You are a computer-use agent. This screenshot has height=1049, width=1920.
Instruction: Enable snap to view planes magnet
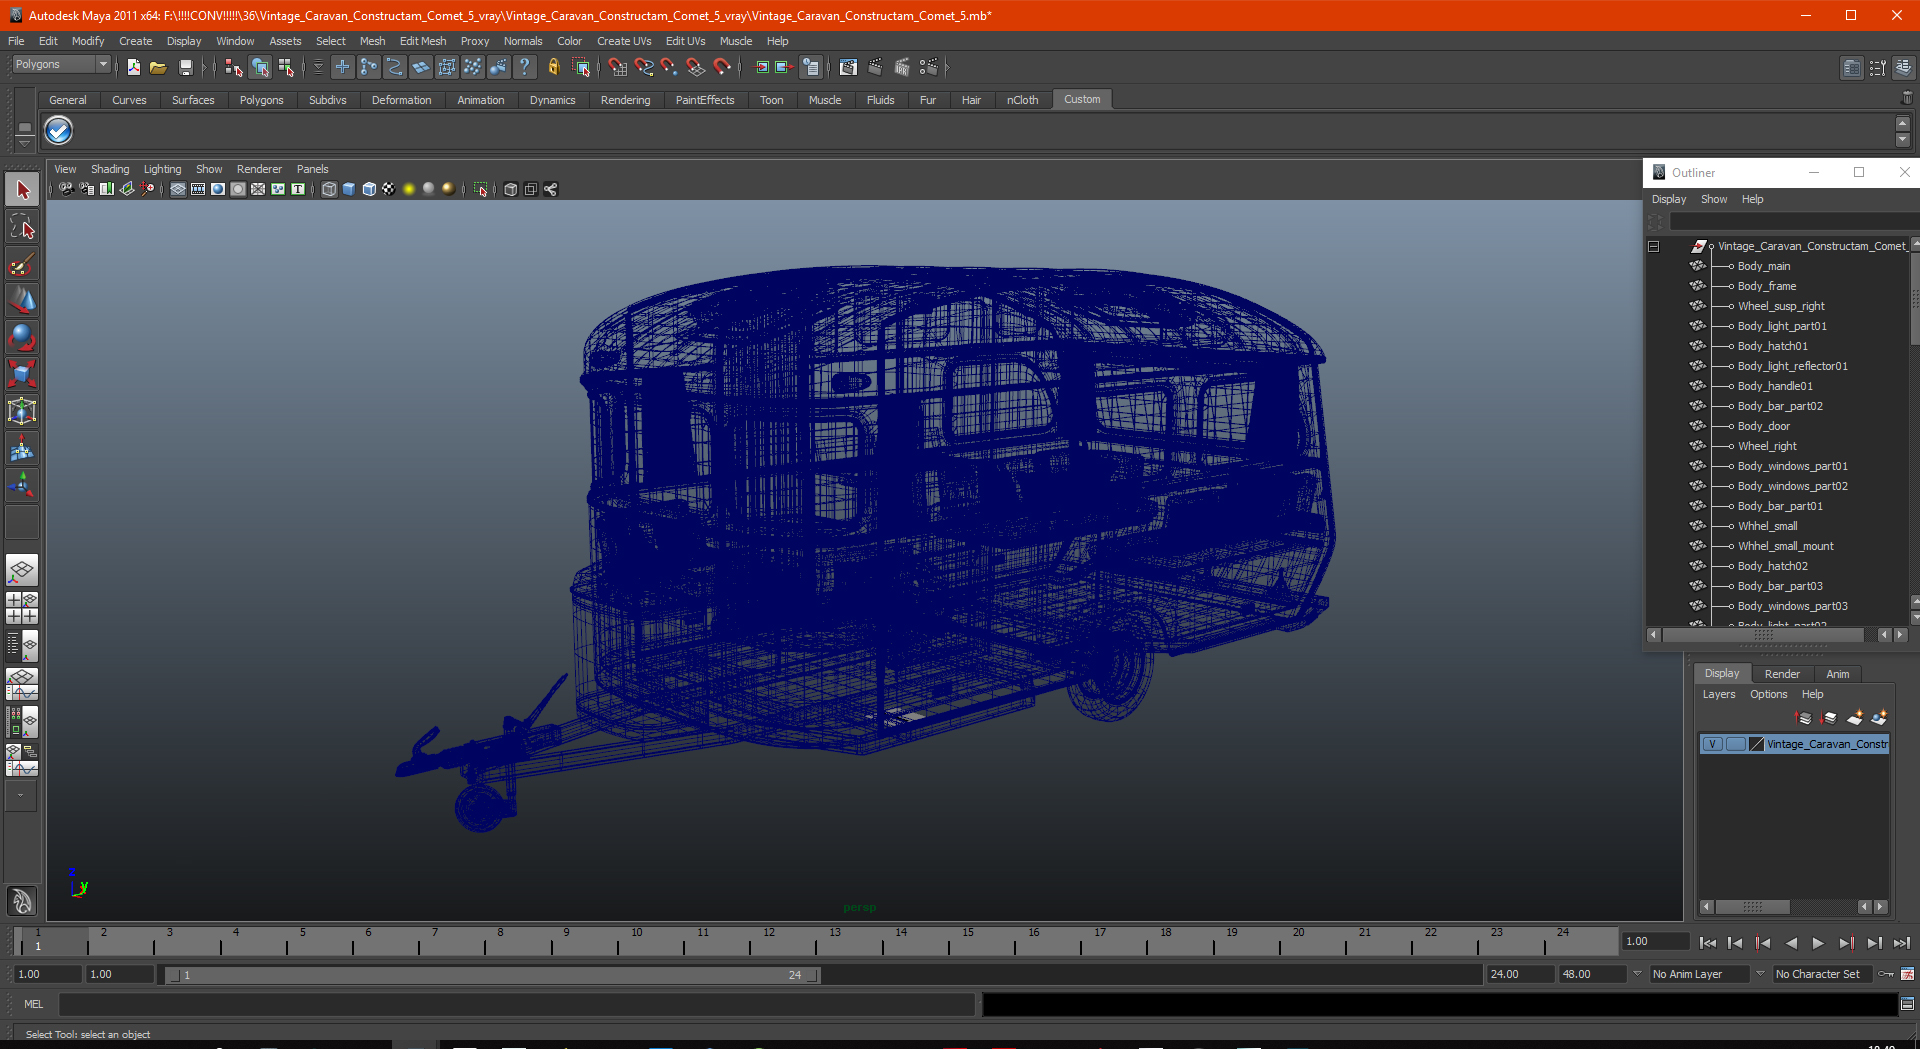point(696,67)
